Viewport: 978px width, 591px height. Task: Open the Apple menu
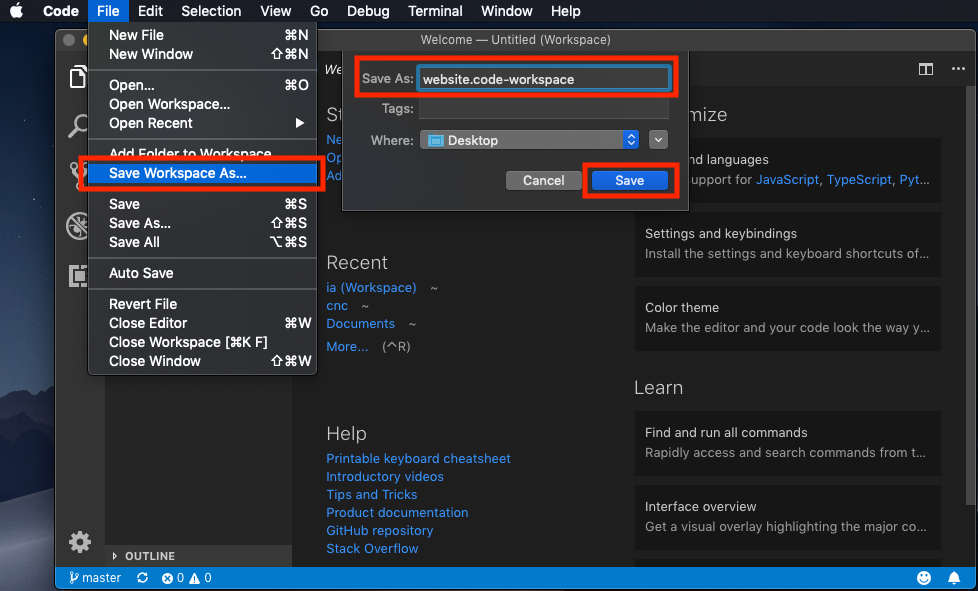(x=16, y=11)
